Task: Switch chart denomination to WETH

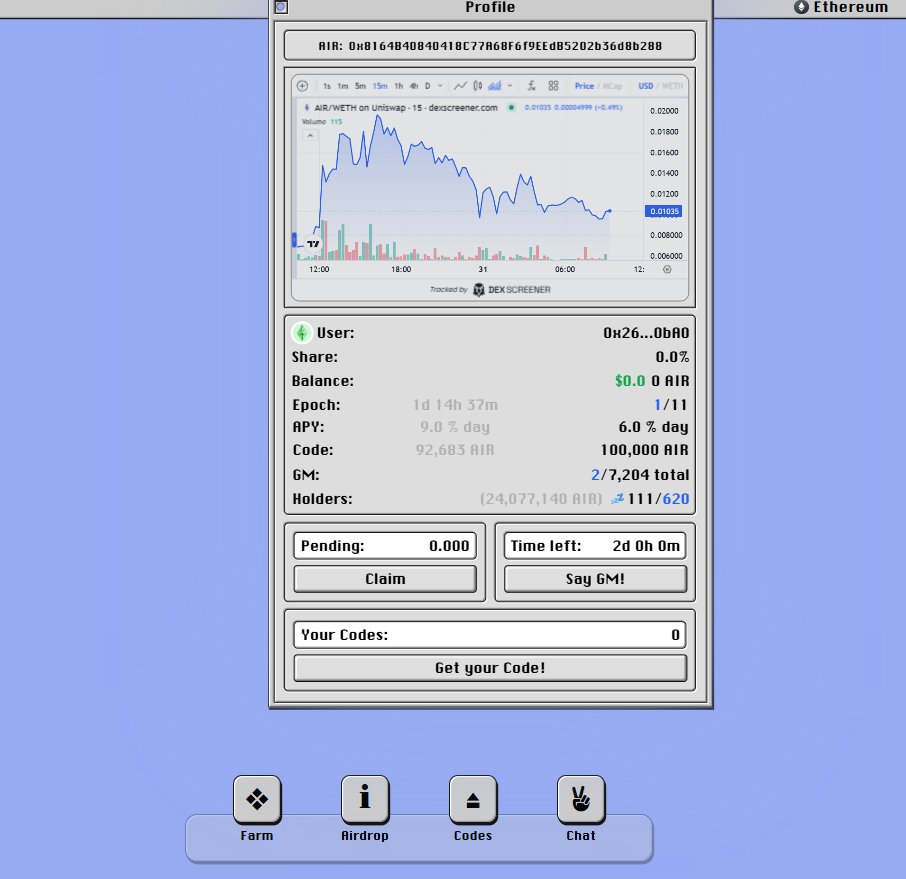Action: pyautogui.click(x=672, y=86)
